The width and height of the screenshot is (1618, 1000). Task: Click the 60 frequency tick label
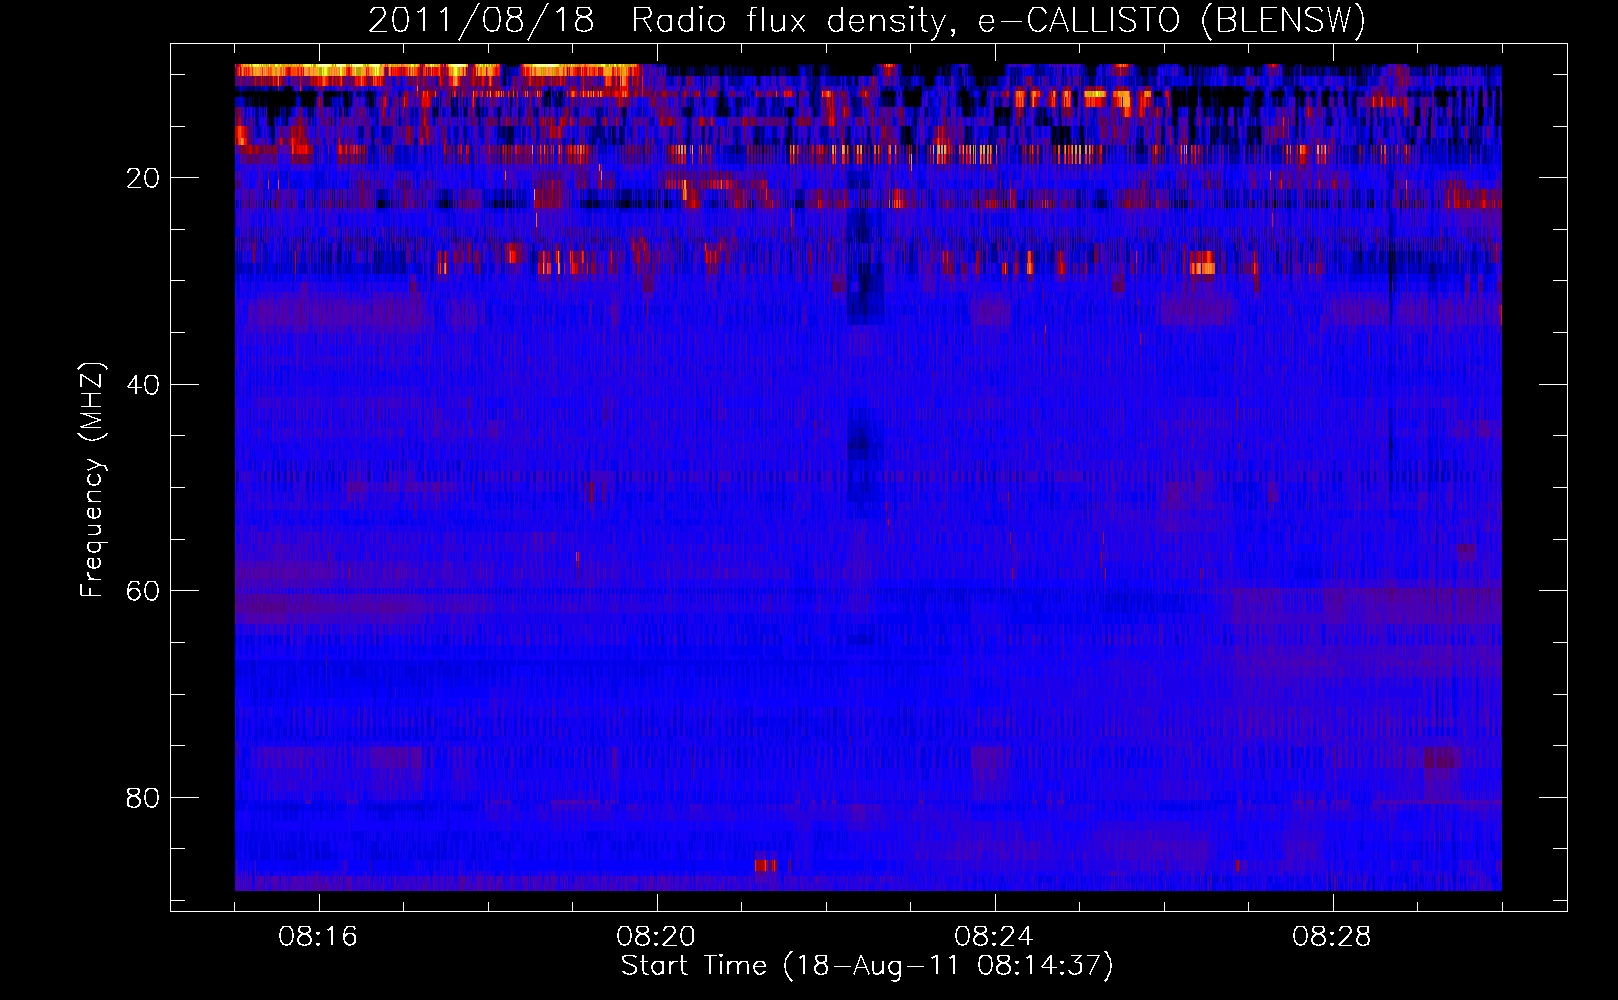tap(144, 591)
